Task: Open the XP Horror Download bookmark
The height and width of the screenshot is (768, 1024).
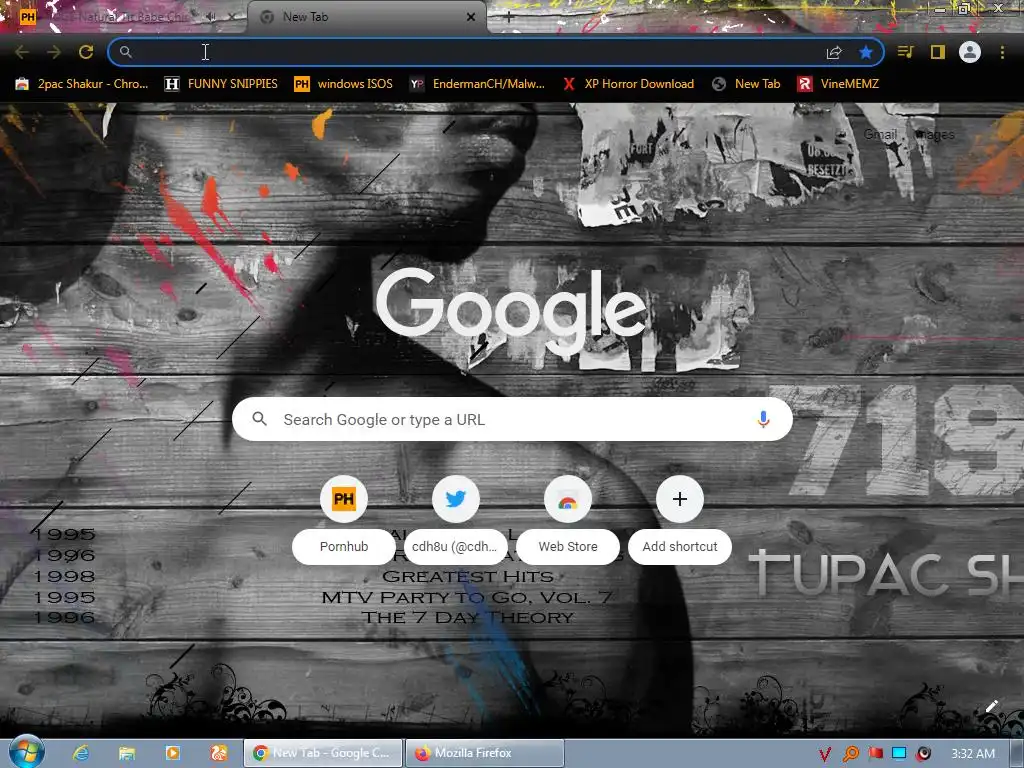Action: (628, 84)
